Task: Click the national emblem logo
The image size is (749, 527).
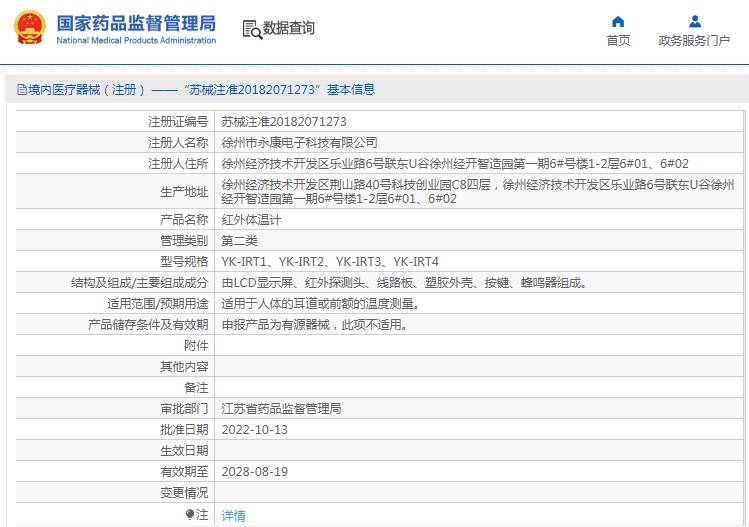Action: (30, 27)
